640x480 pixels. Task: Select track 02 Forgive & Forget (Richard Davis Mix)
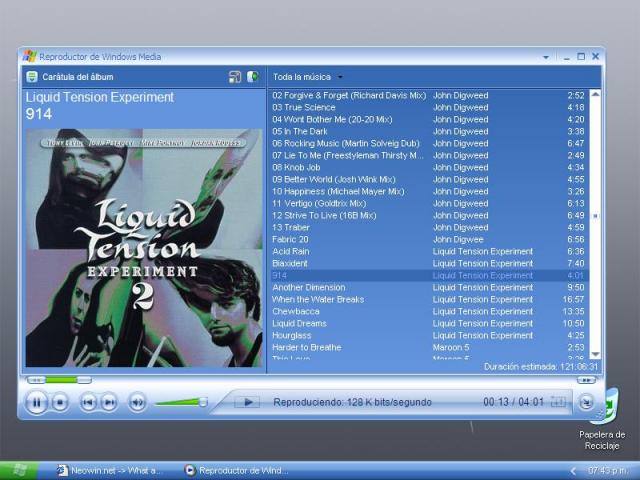430,96
